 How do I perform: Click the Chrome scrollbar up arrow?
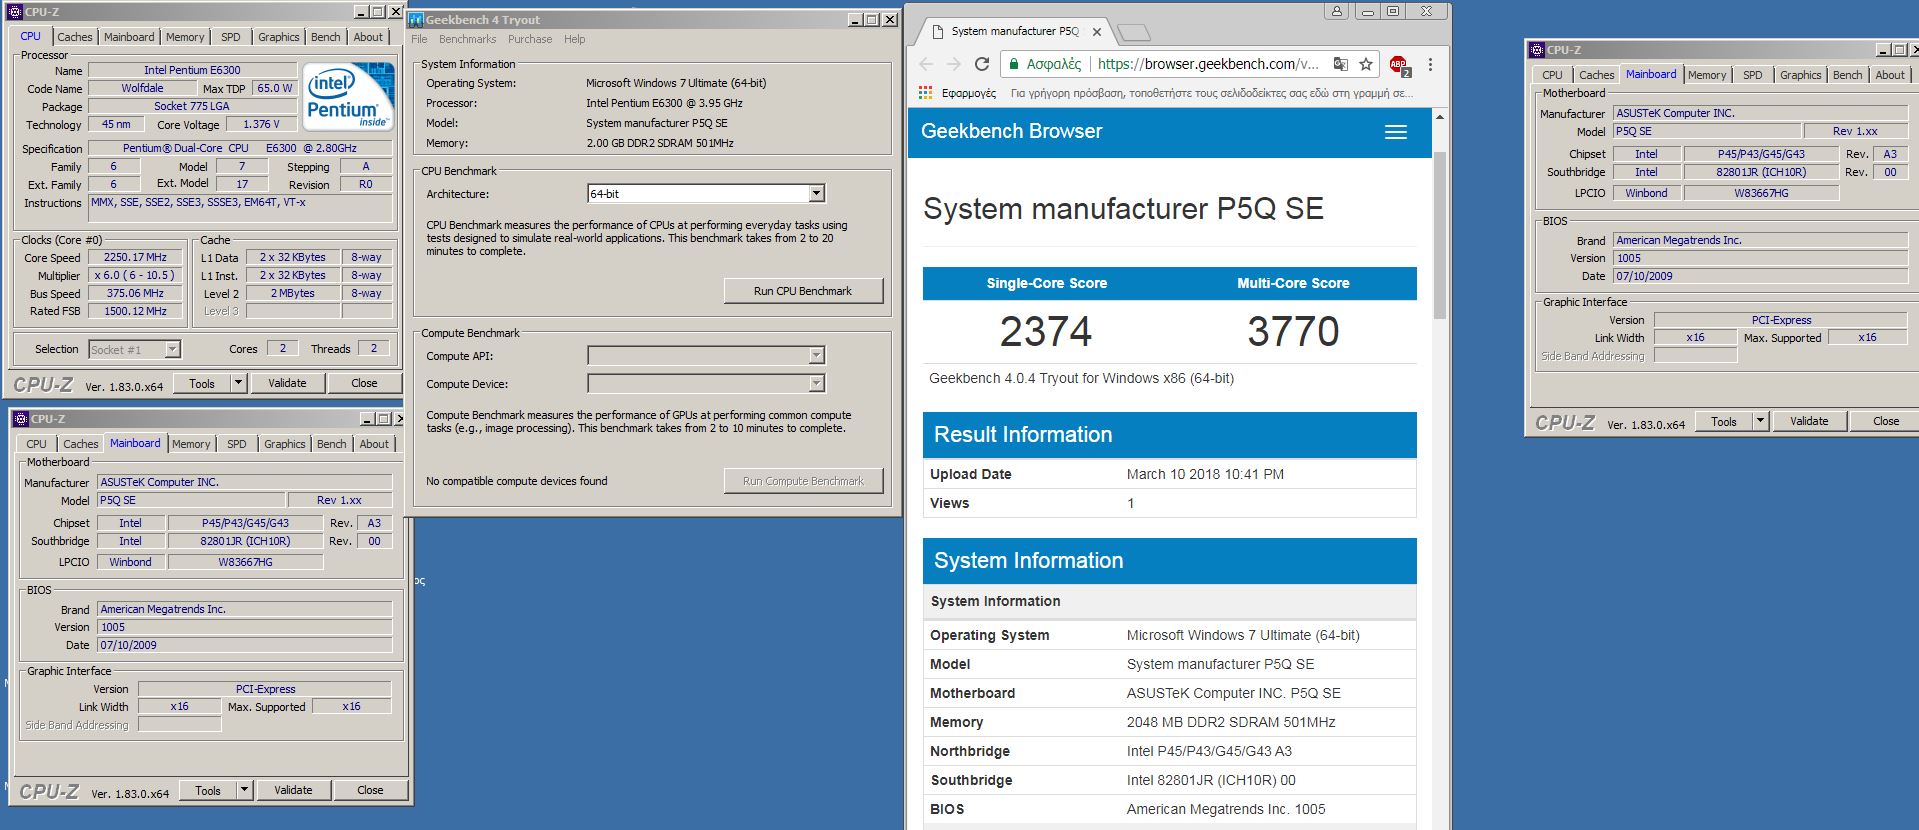coord(1440,117)
